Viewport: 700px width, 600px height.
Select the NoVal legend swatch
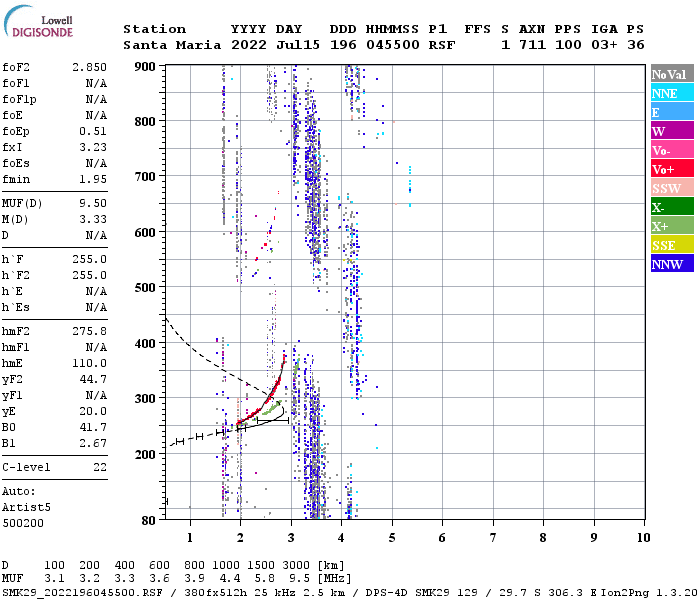pyautogui.click(x=672, y=74)
